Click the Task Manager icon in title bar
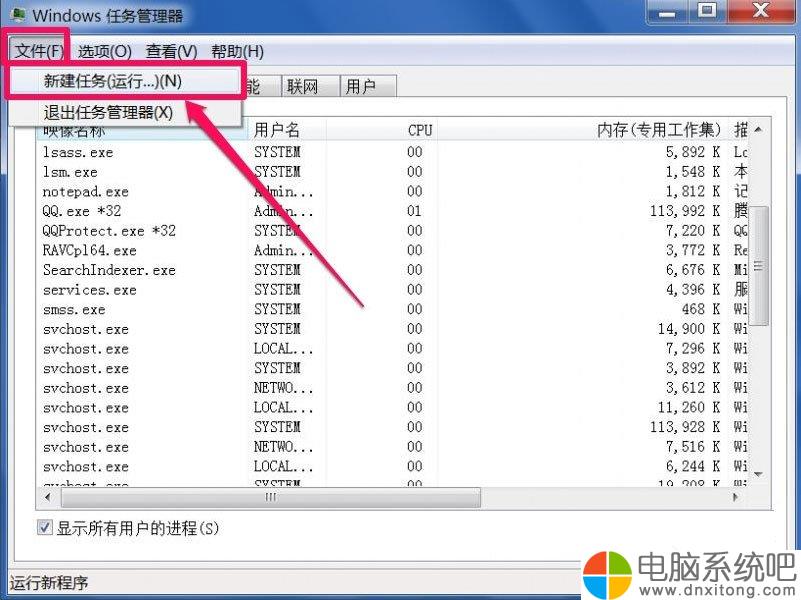 coord(17,15)
